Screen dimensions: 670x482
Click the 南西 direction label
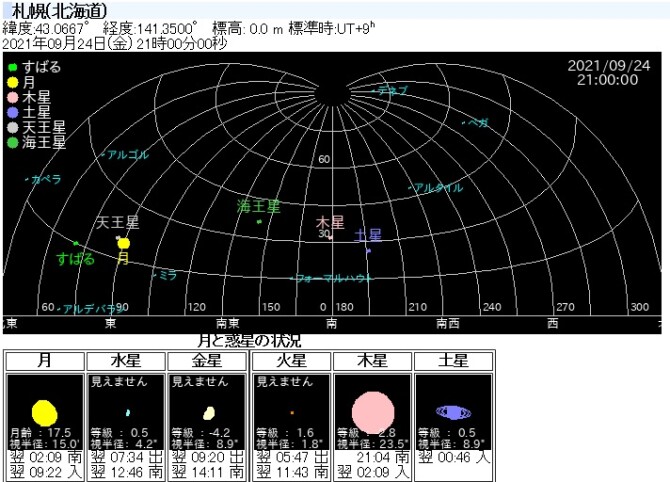(x=448, y=323)
